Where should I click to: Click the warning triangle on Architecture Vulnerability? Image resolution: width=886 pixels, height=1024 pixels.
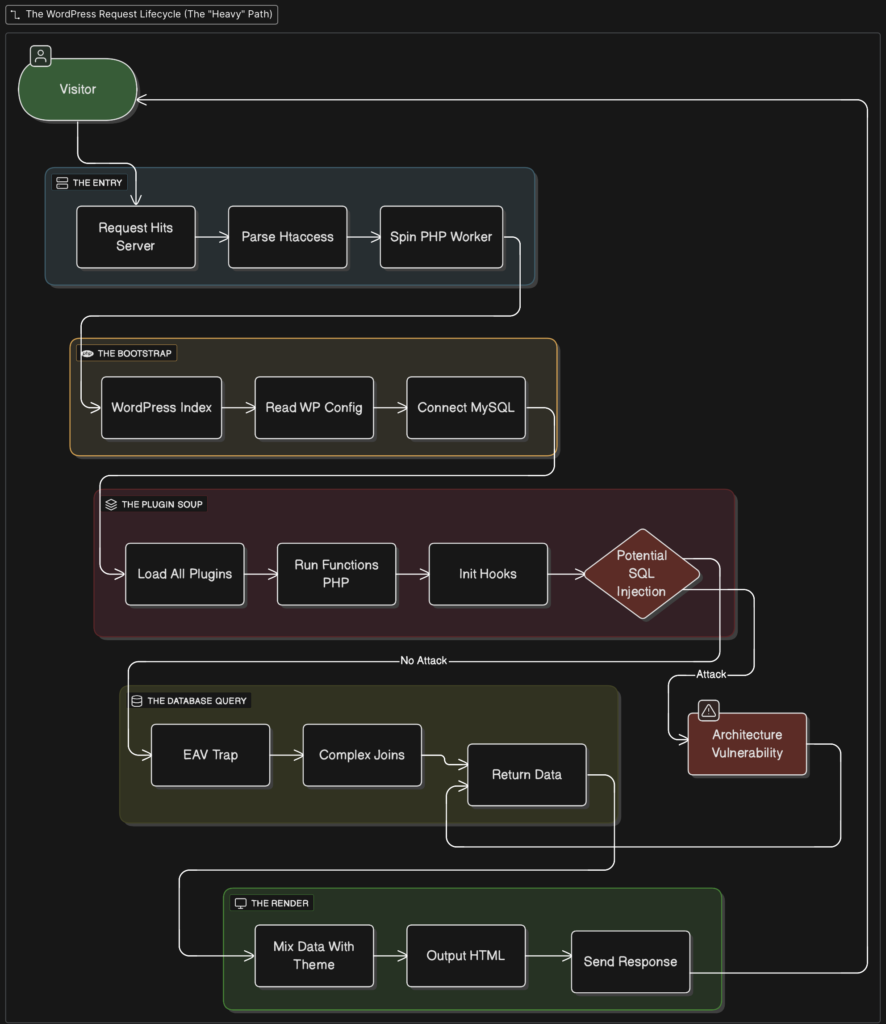click(708, 710)
